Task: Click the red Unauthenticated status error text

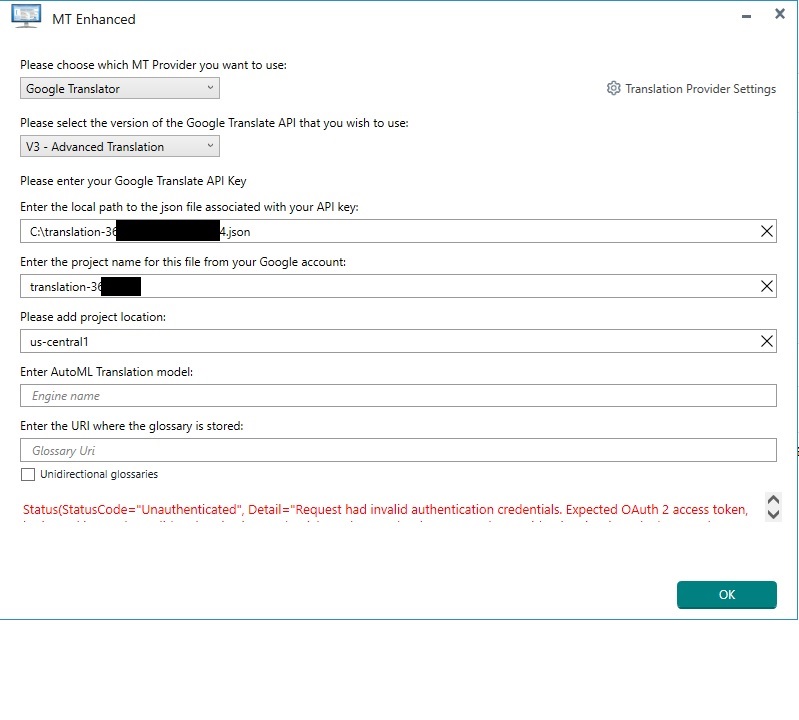Action: pos(385,510)
